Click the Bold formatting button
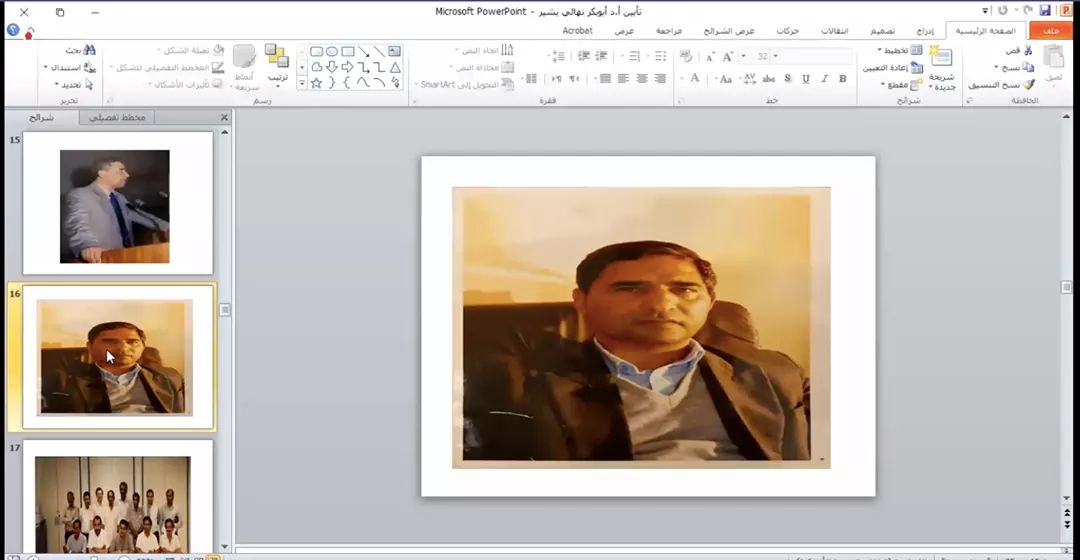Screen dimensions: 1080x560 point(843,78)
